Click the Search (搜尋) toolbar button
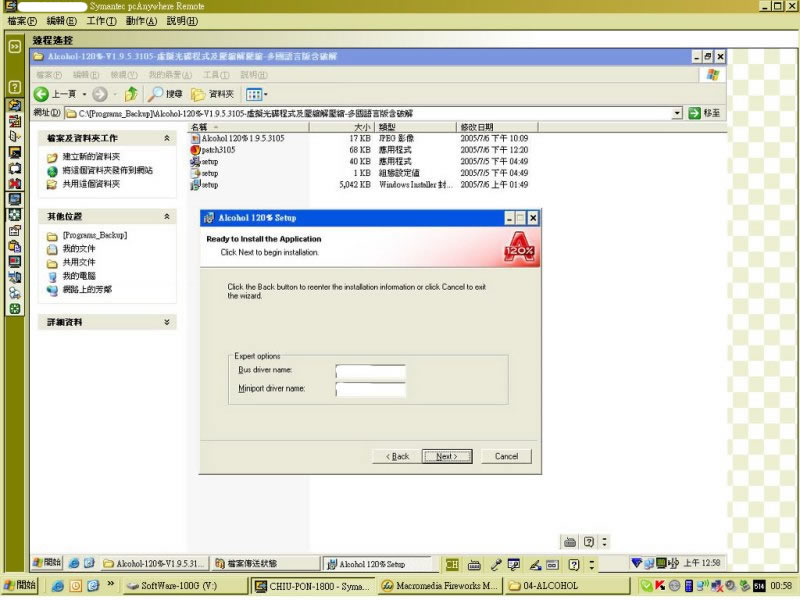Viewport: 800px width, 600px height. coord(165,94)
